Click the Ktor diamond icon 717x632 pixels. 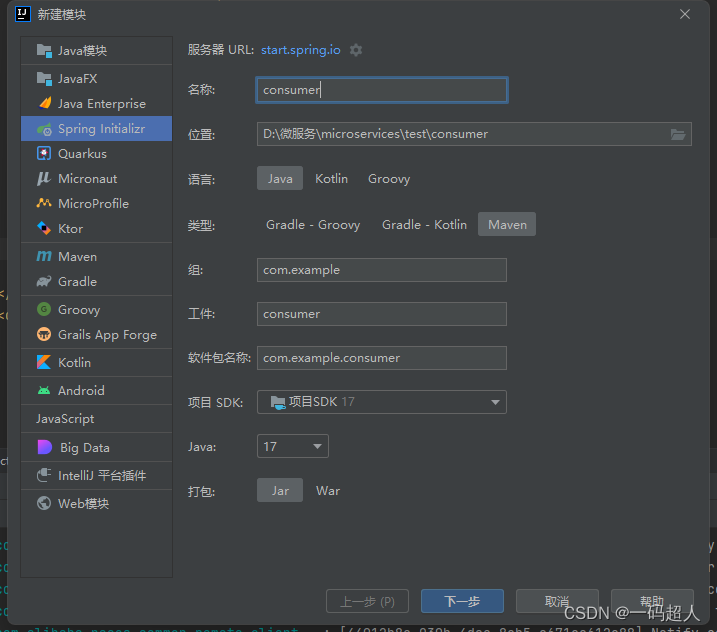click(x=44, y=228)
